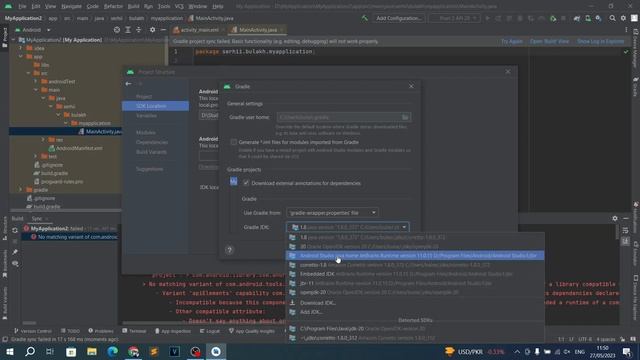Open the File menu
Screen dimensions: 640x360
22,7
